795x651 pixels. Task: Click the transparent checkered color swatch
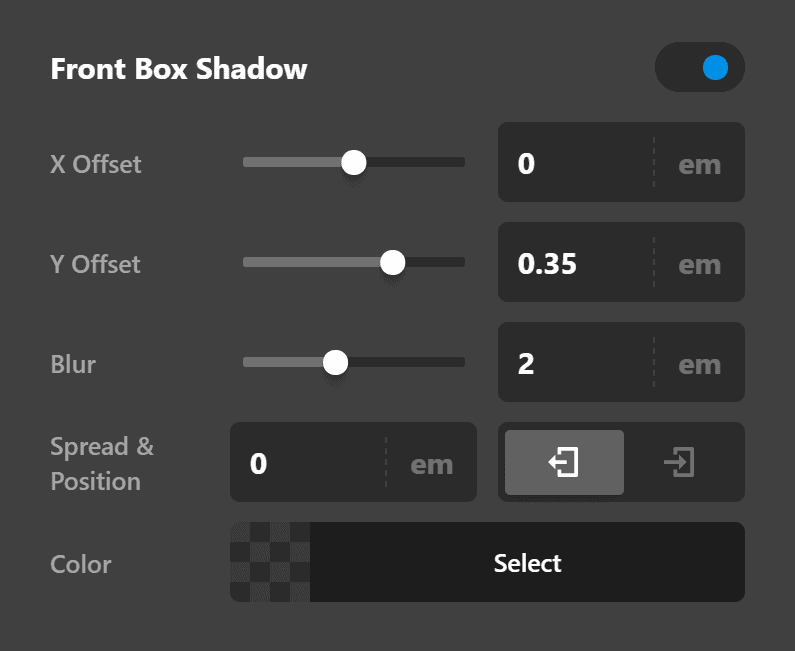[x=270, y=562]
